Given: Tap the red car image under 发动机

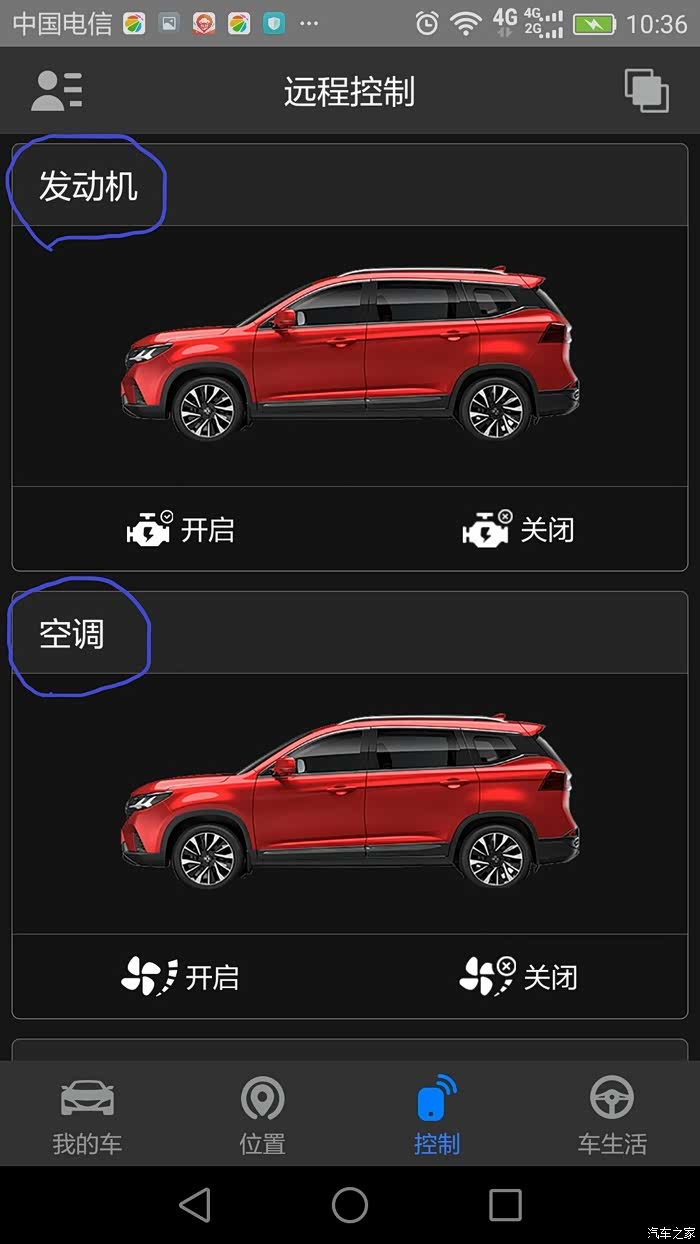Looking at the screenshot, I should [x=350, y=355].
